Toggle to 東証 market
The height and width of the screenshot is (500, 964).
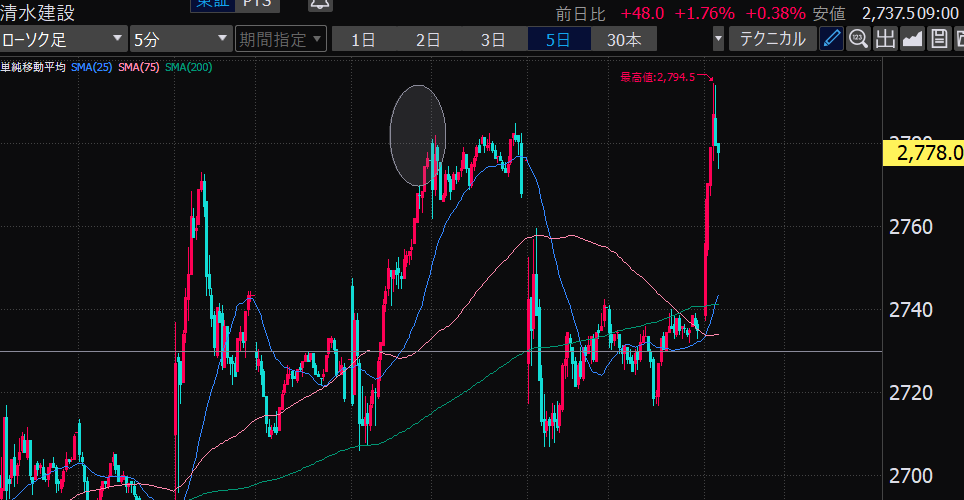click(210, 4)
